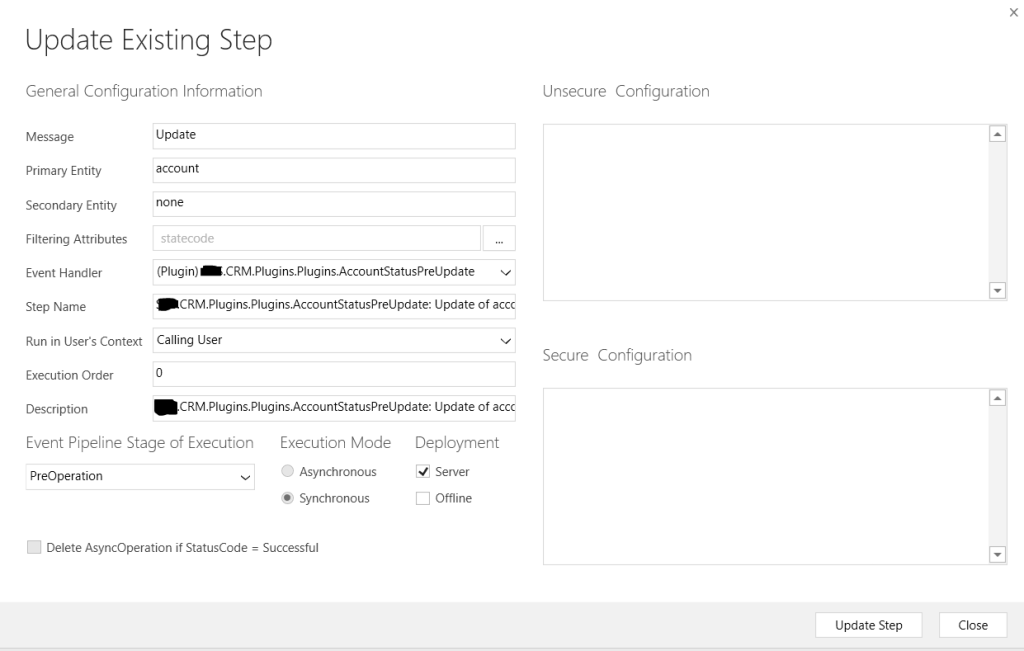The width and height of the screenshot is (1024, 651).
Task: Toggle Delete AsyncOperation if StatusCode Successful checkbox
Action: [35, 547]
